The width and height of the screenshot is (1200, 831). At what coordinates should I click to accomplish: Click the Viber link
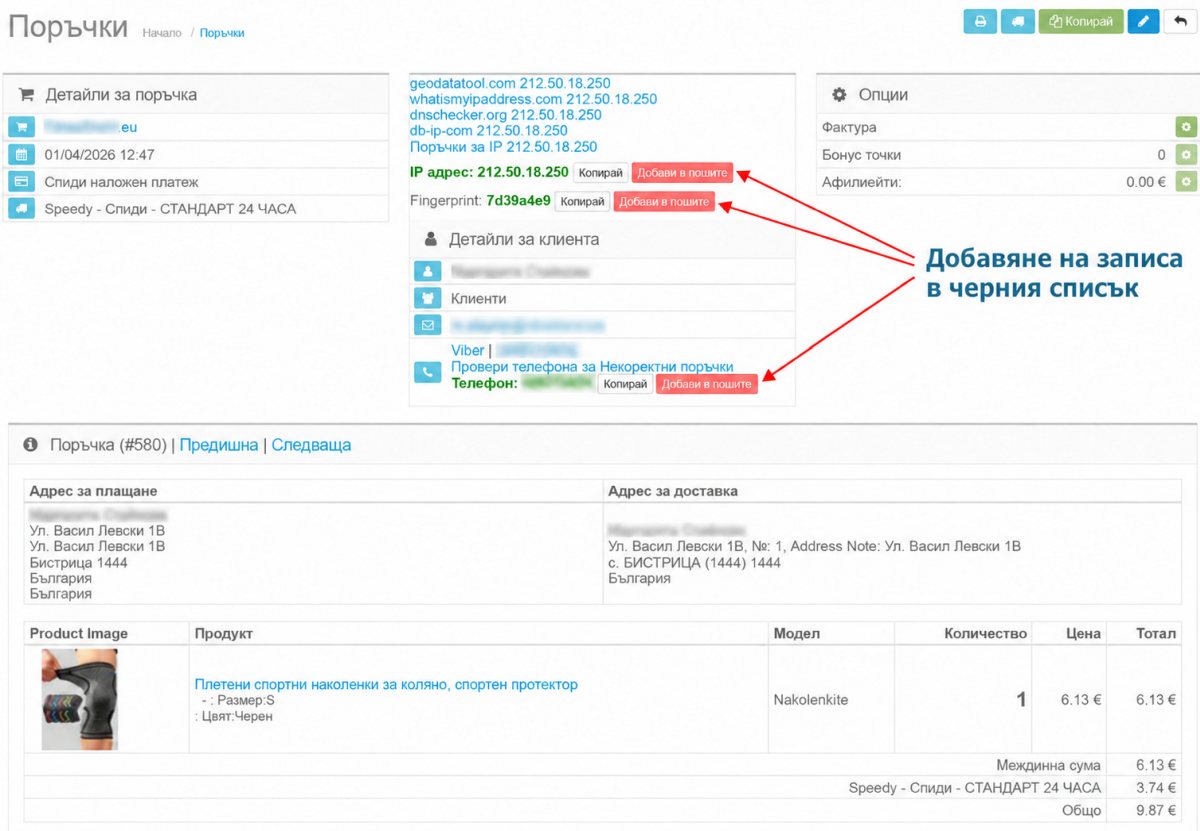[x=468, y=351]
